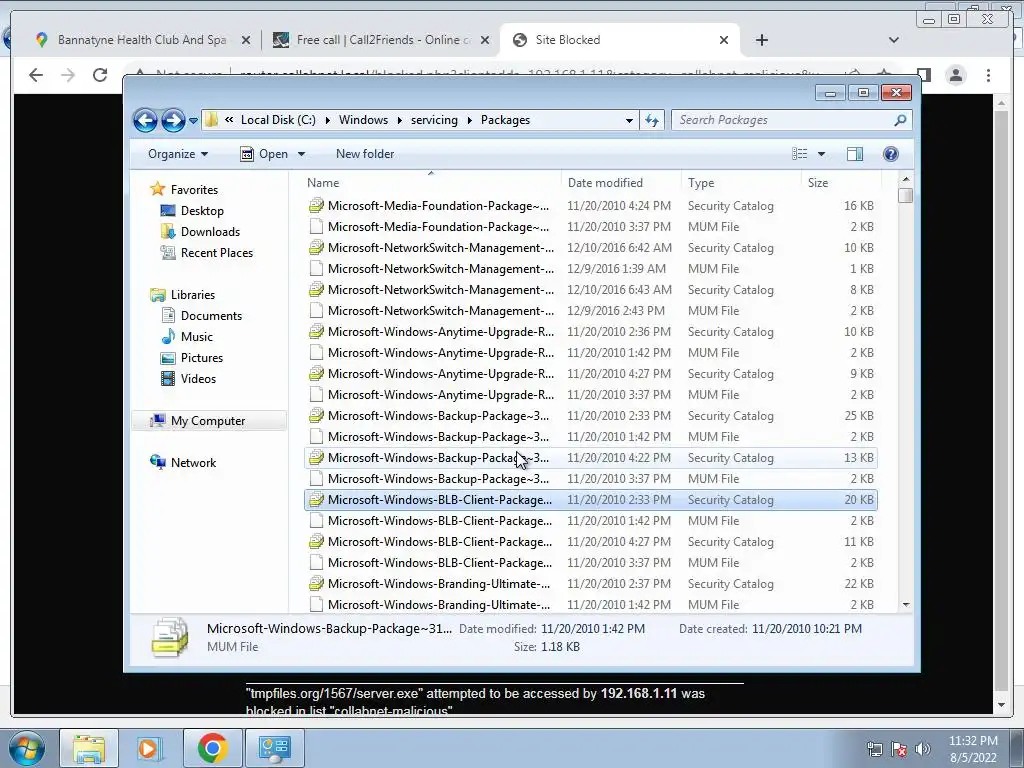Select My Computer in navigation pane
Image resolution: width=1024 pixels, height=768 pixels.
[208, 421]
